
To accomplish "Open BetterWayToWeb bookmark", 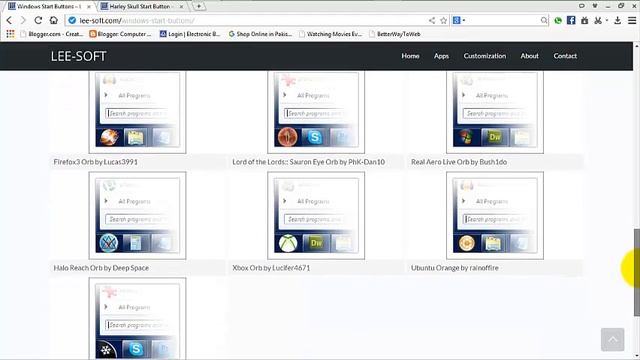I will pyautogui.click(x=394, y=34).
